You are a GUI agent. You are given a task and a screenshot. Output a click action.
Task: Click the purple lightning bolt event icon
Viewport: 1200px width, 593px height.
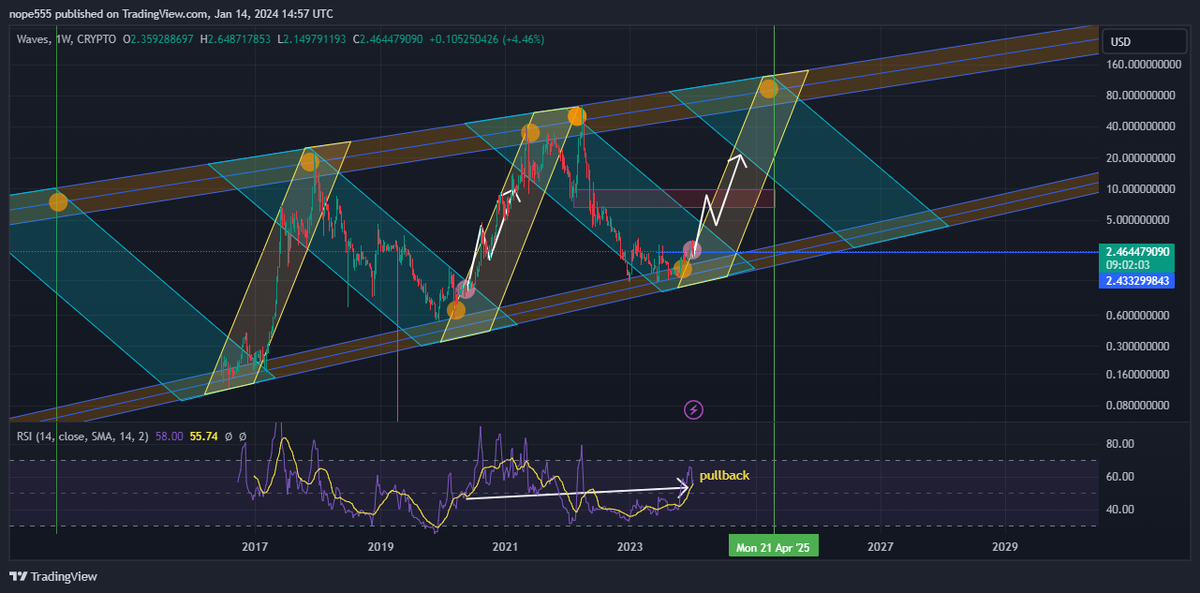click(x=693, y=409)
